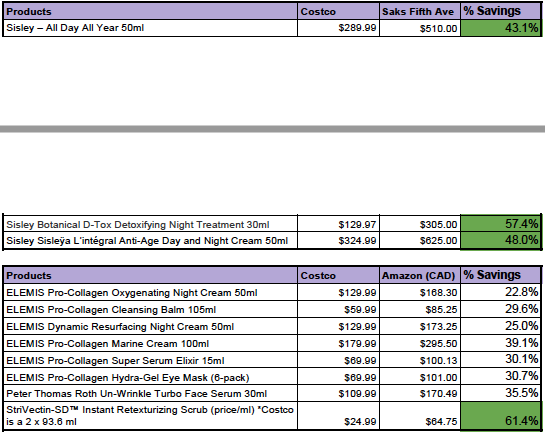Click the $100.13 Amazon price
Image resolution: width=545 pixels, height=433 pixels.
pos(420,360)
